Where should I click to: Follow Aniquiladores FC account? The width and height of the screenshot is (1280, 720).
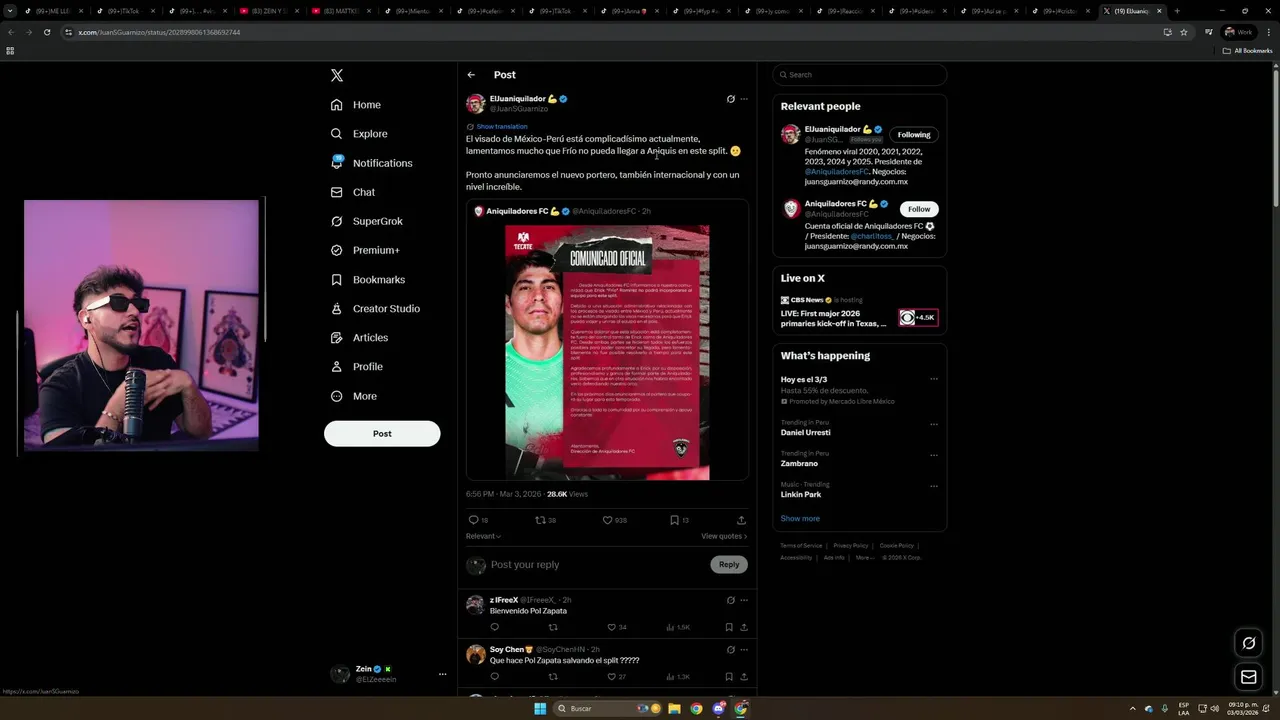click(919, 209)
